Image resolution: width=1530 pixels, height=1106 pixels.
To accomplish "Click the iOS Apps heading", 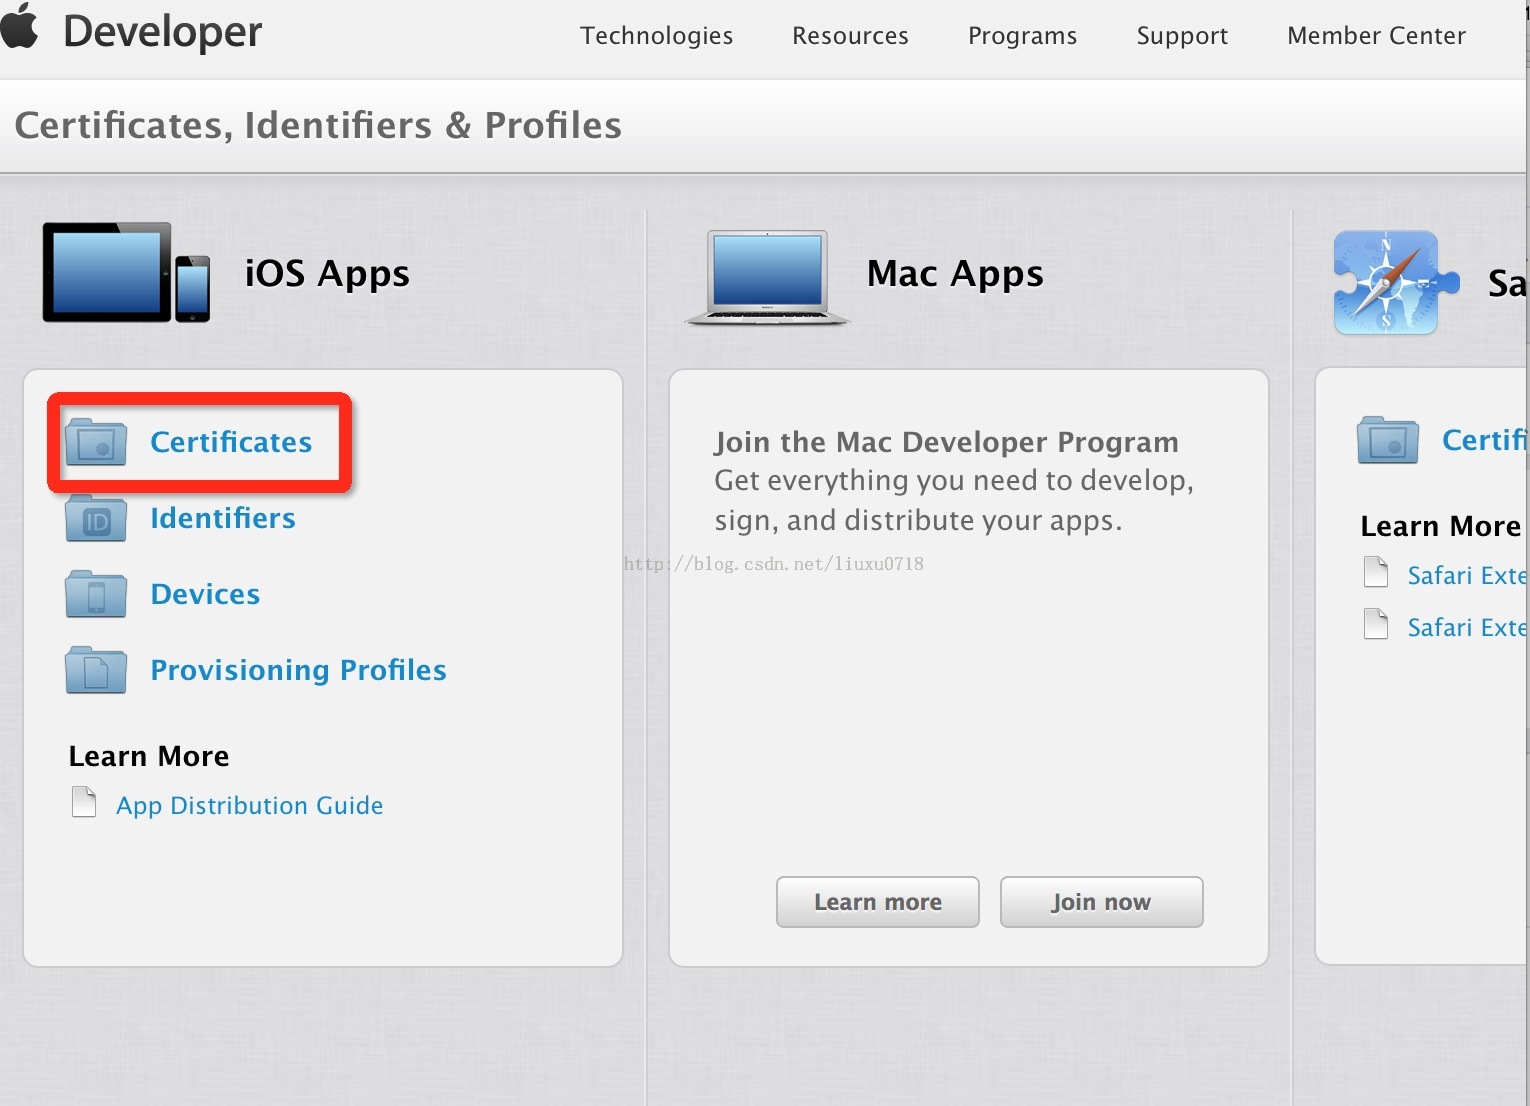I will (x=327, y=275).
